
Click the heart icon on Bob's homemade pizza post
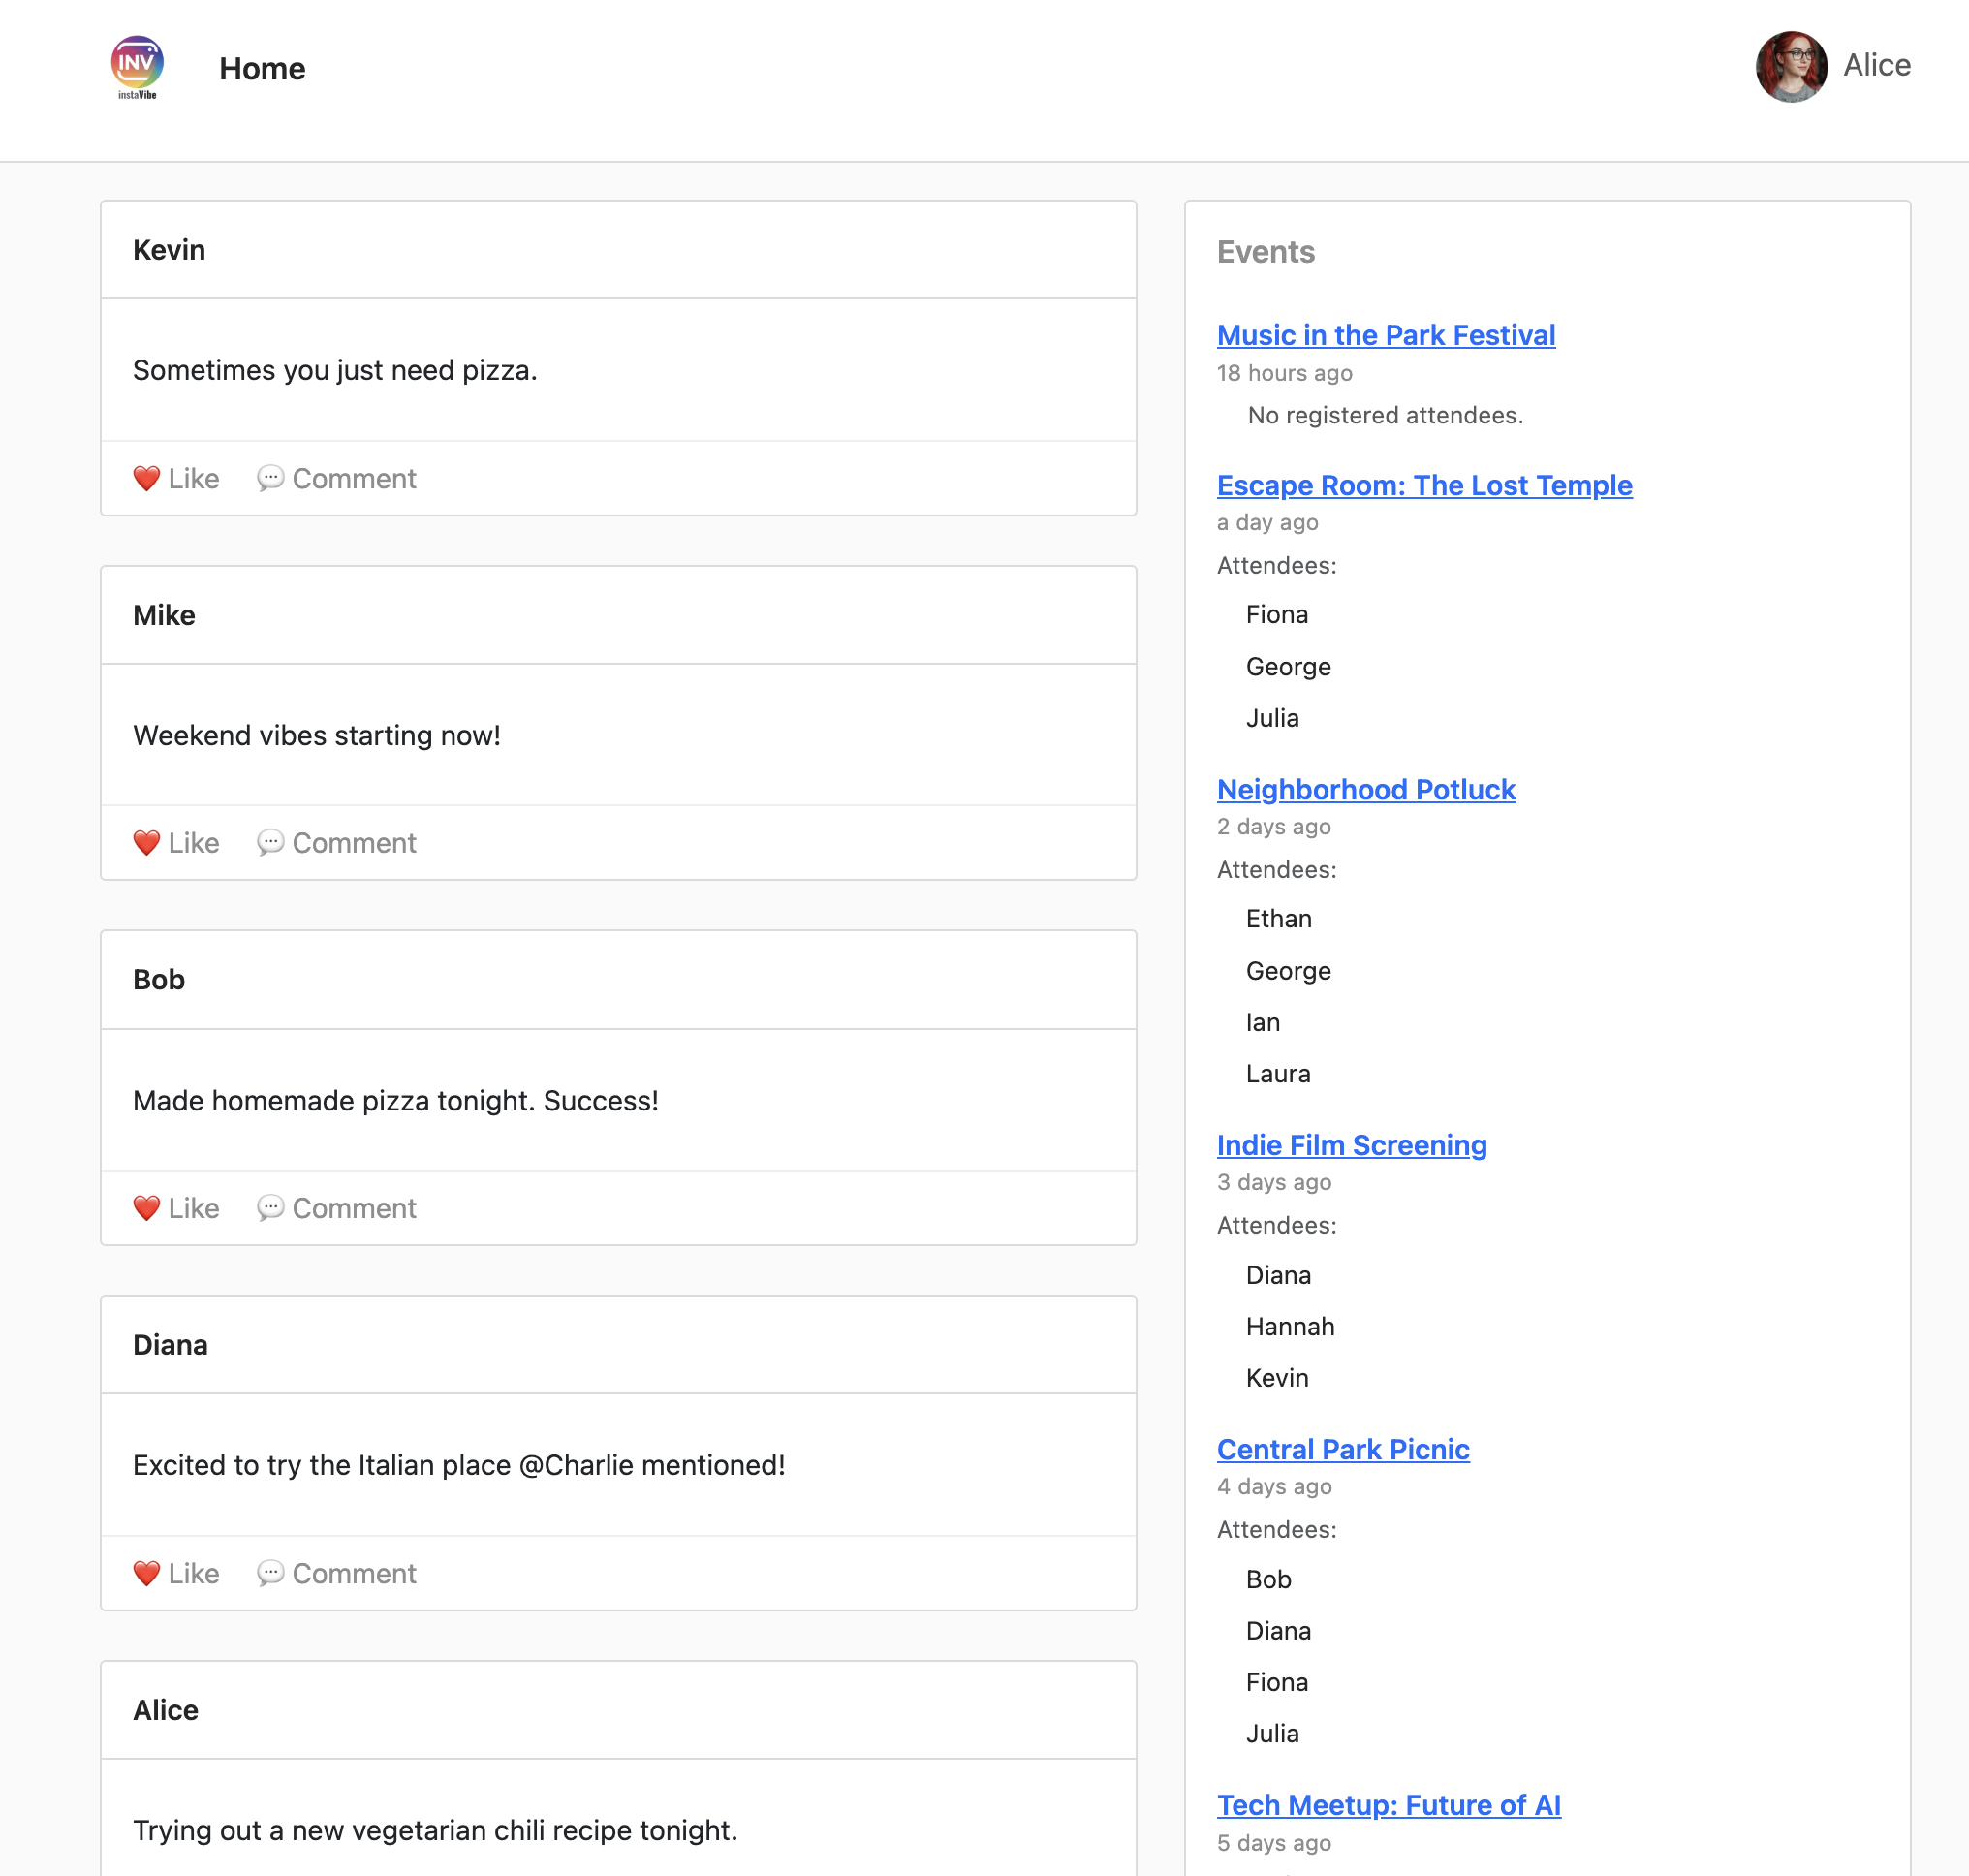click(x=148, y=1208)
